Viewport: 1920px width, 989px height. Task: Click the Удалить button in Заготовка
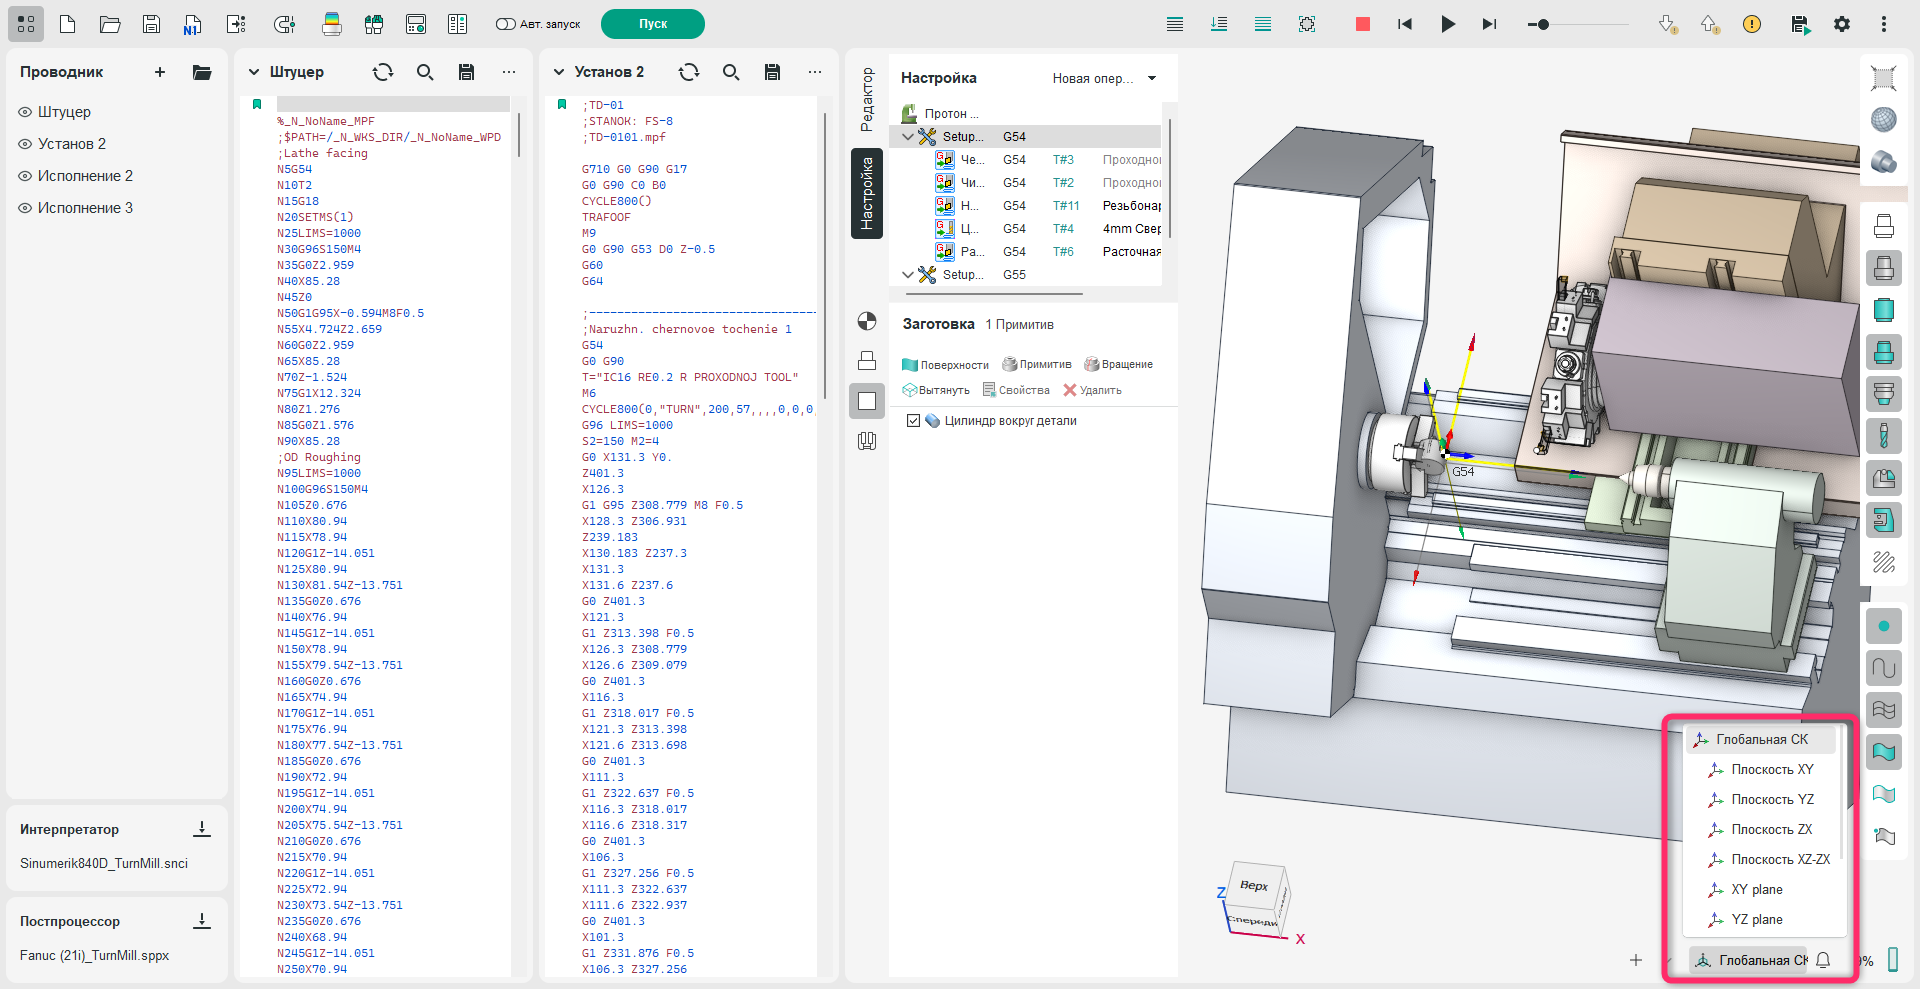tap(1092, 390)
